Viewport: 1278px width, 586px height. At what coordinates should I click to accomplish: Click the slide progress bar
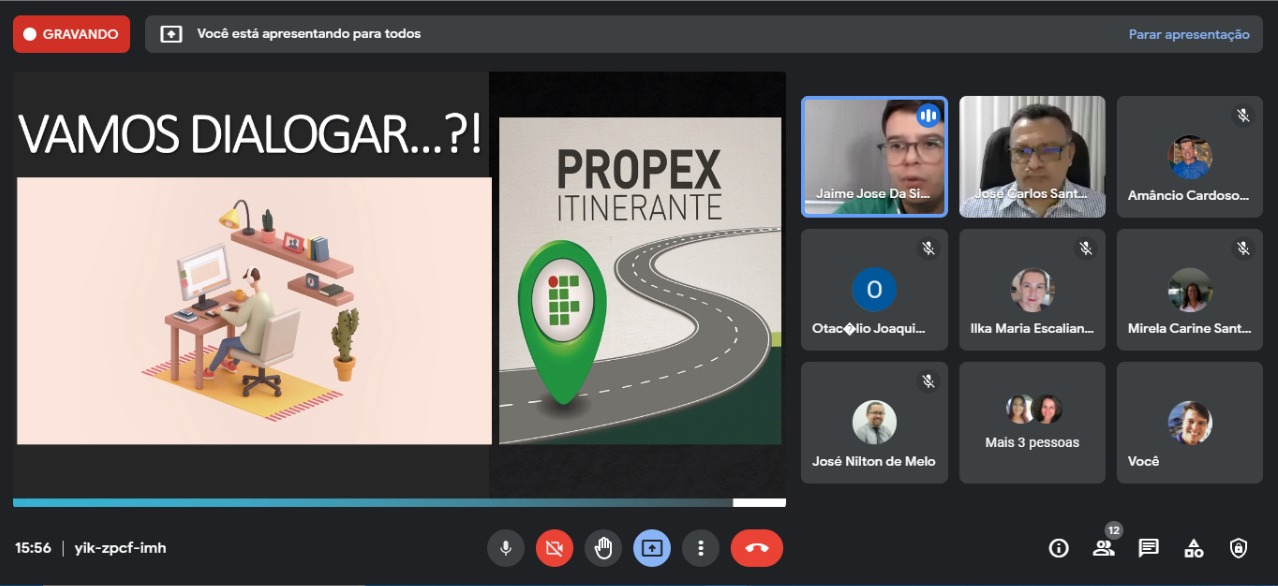tap(399, 502)
